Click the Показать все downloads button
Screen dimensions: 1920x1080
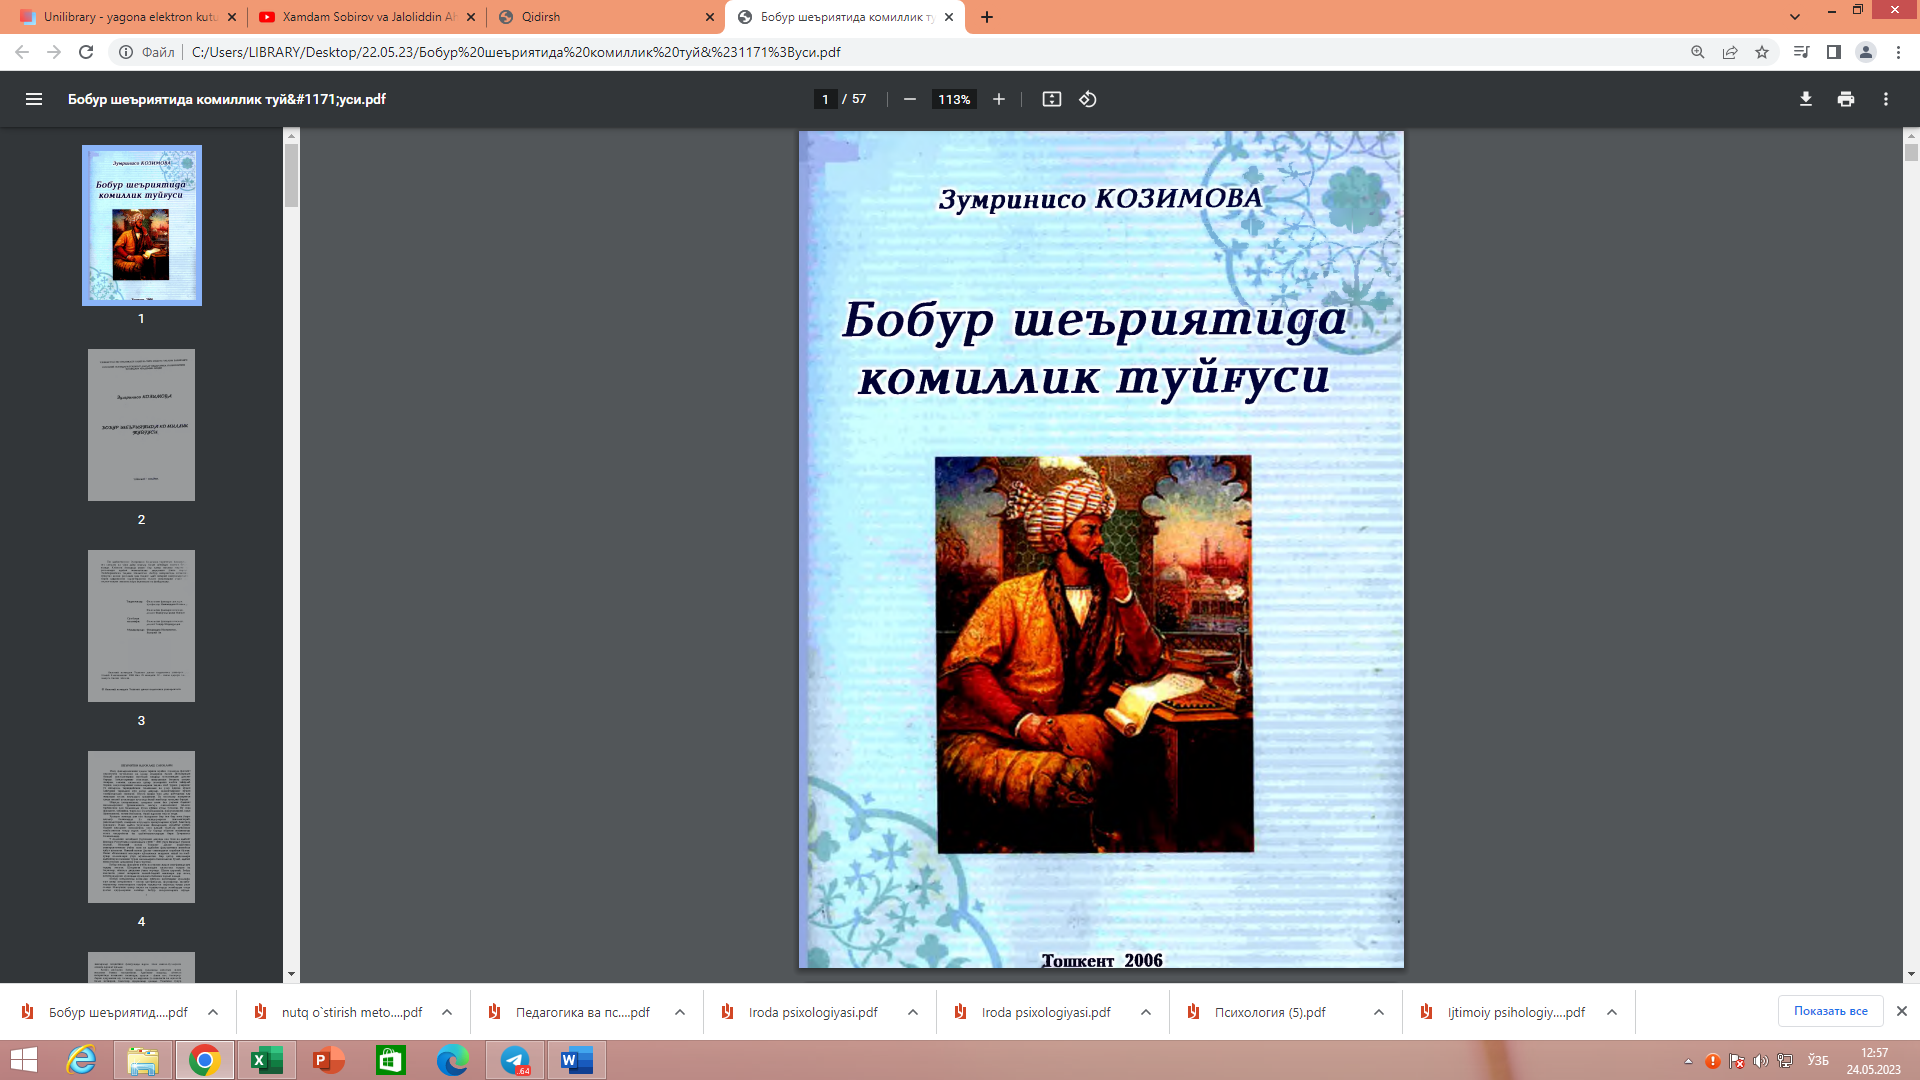pyautogui.click(x=1830, y=1011)
